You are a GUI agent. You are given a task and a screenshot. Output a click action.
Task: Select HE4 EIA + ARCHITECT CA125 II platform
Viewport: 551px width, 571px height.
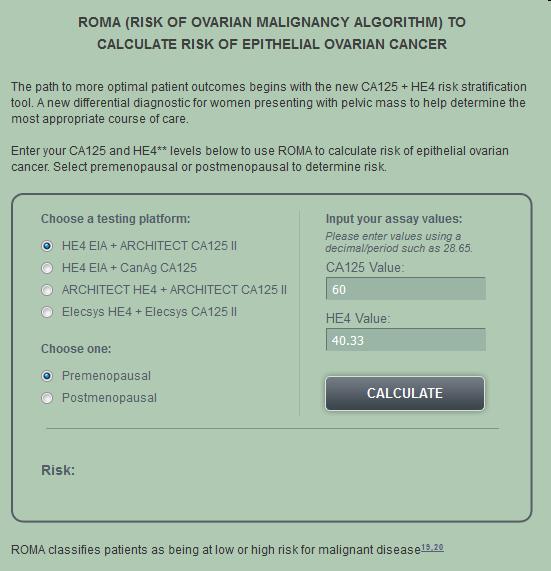pos(47,246)
